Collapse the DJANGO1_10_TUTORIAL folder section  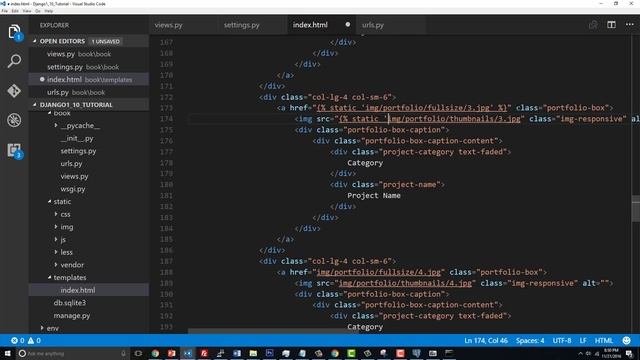(x=35, y=105)
